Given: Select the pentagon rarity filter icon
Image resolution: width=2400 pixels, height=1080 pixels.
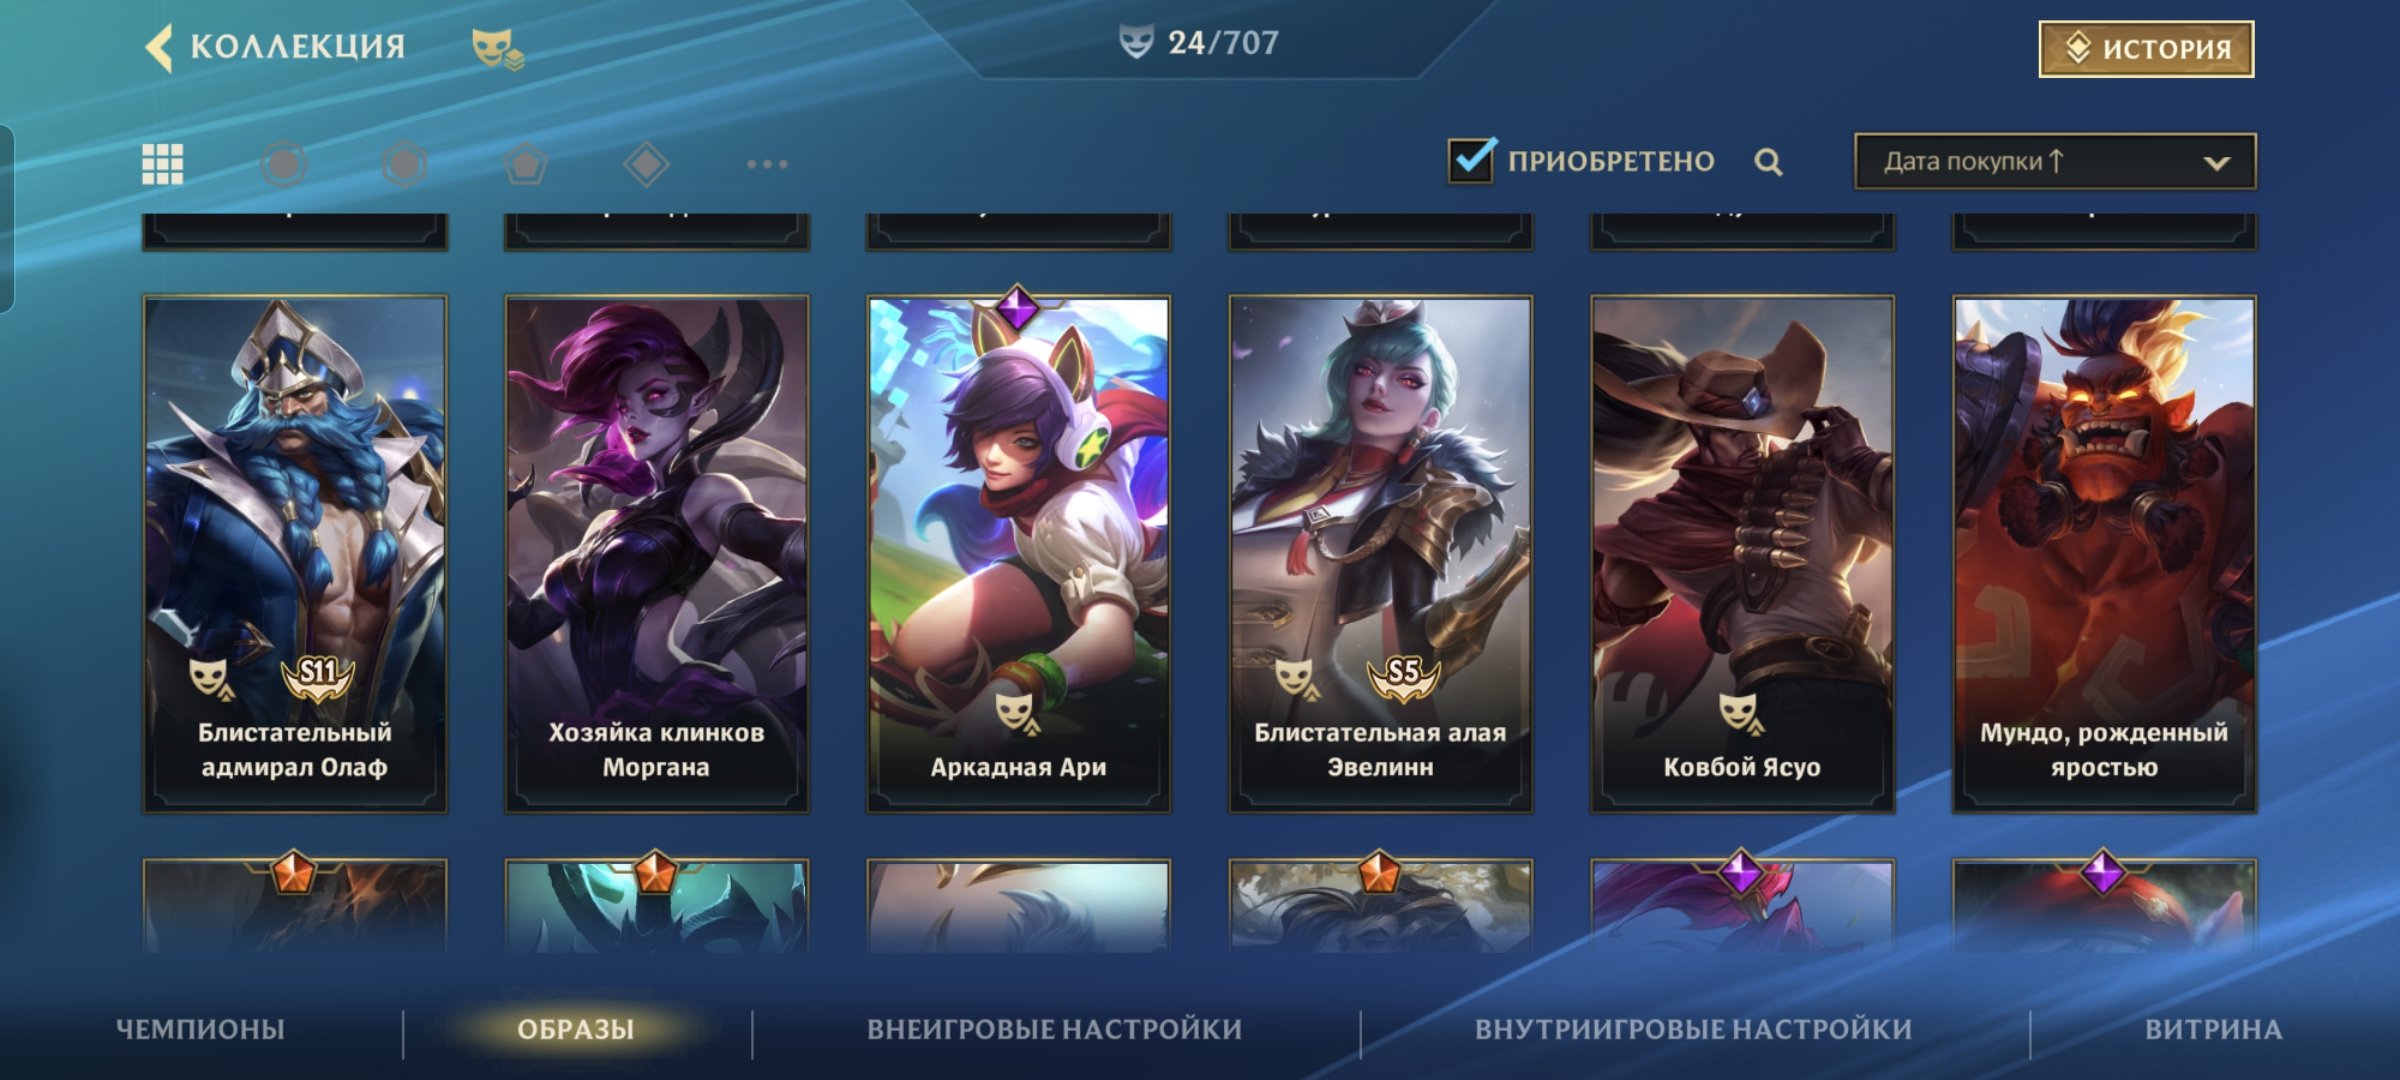Looking at the screenshot, I should point(525,164).
